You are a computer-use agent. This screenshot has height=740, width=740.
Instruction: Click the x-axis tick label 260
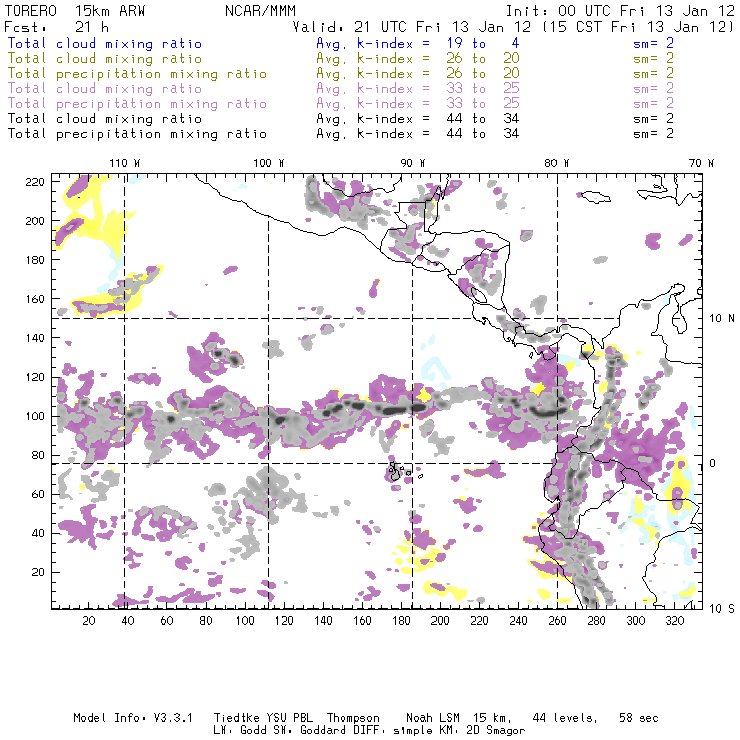tap(557, 621)
